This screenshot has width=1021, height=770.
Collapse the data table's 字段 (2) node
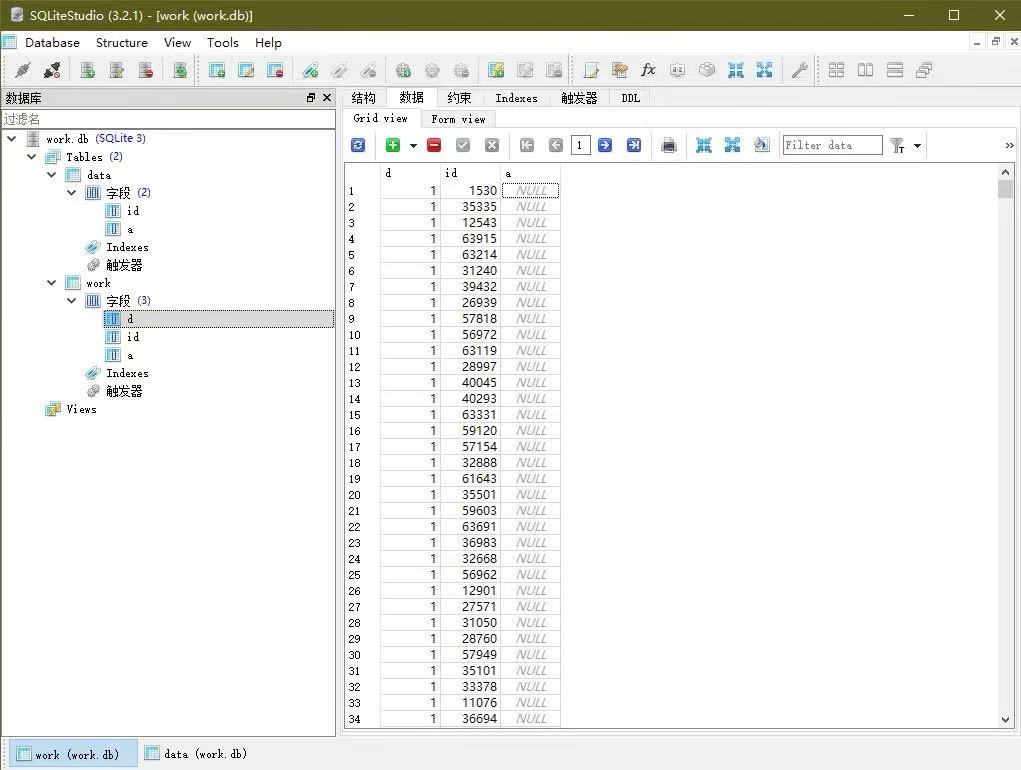72,193
